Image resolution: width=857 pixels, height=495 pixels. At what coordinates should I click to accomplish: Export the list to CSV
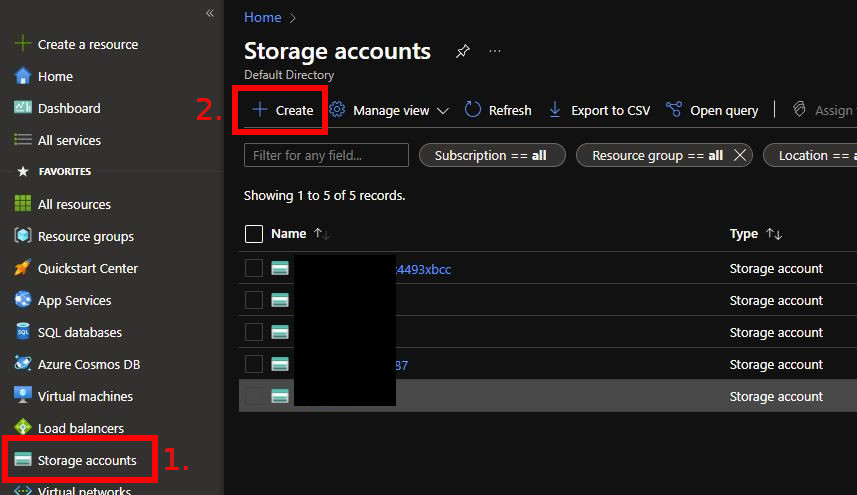(x=599, y=110)
